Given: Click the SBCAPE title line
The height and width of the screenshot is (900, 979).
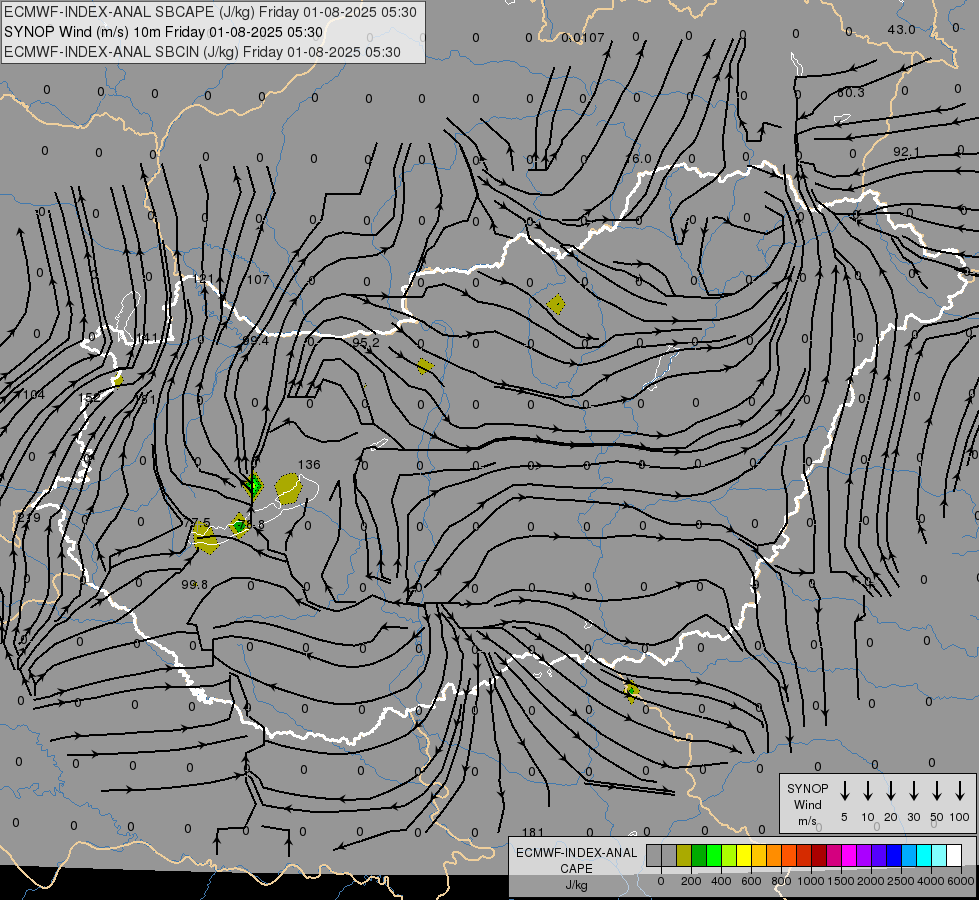Looking at the screenshot, I should coord(210,12).
